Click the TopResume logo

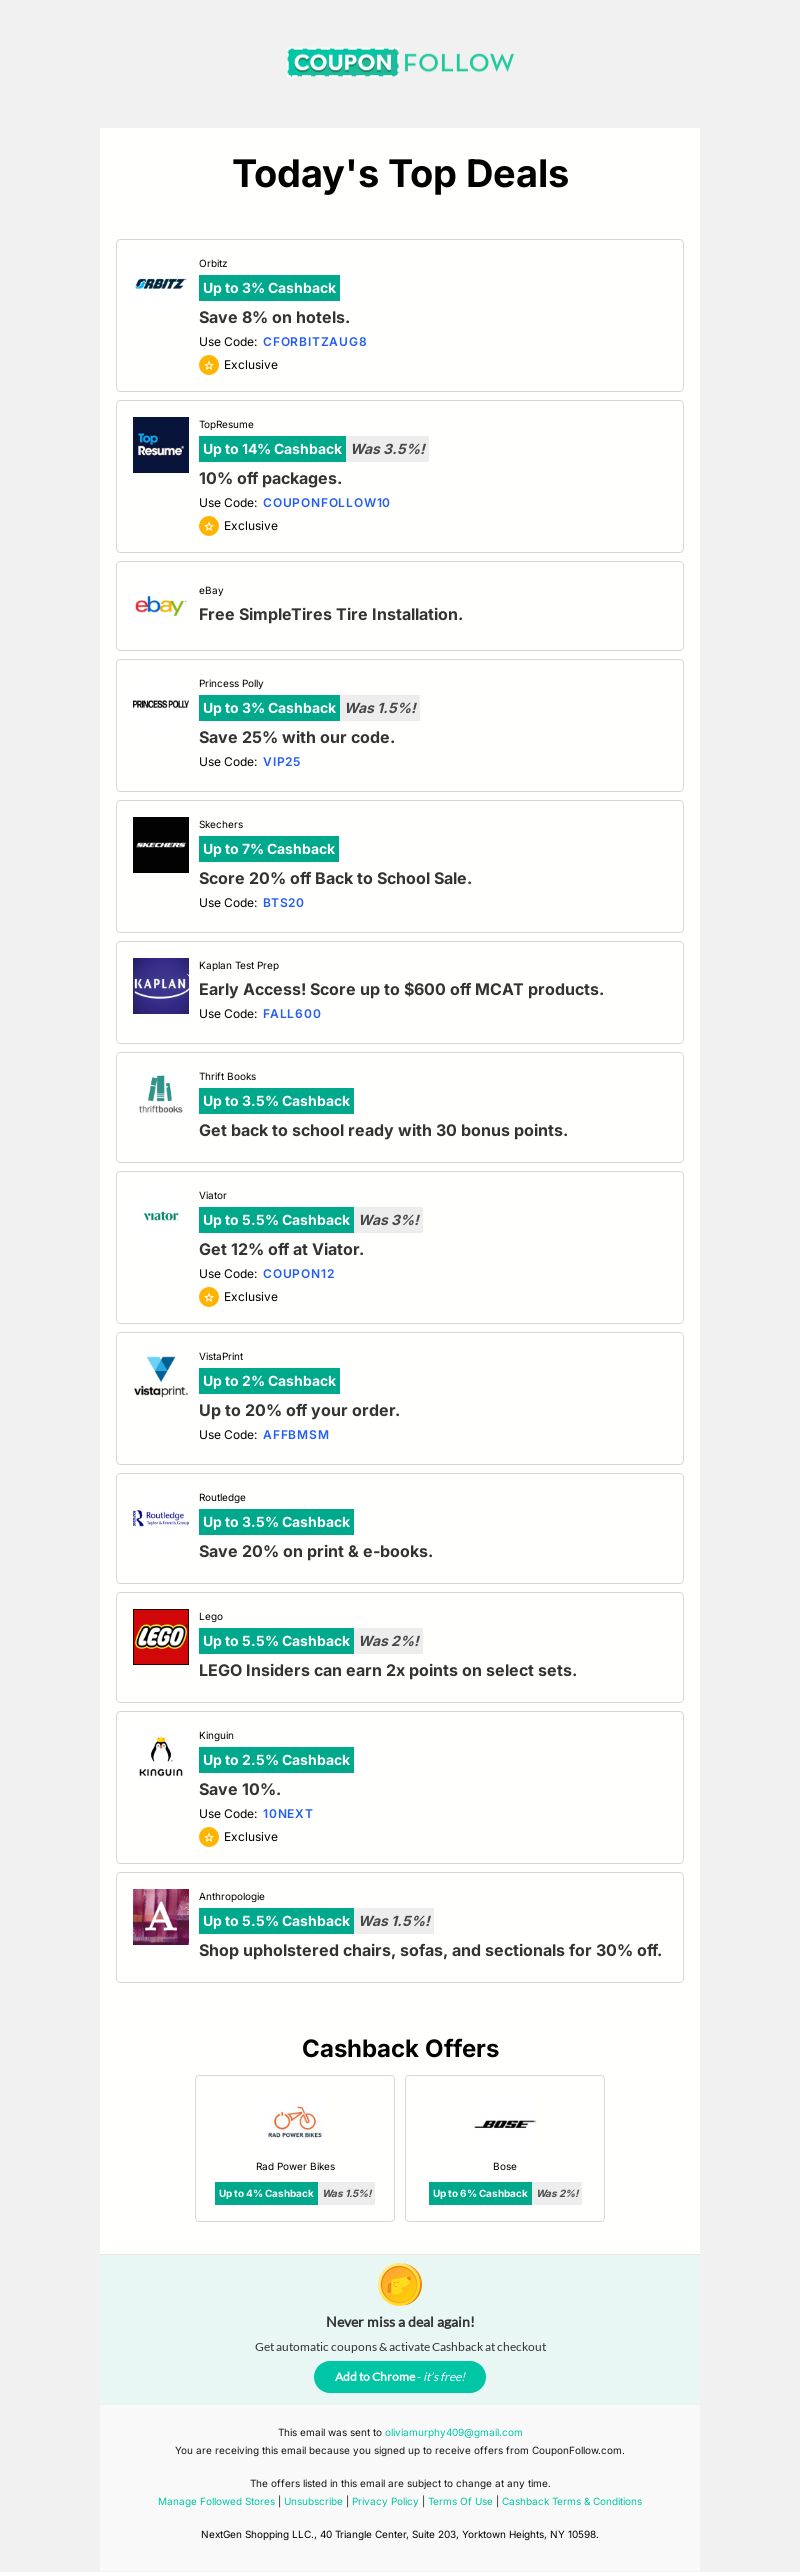[161, 445]
